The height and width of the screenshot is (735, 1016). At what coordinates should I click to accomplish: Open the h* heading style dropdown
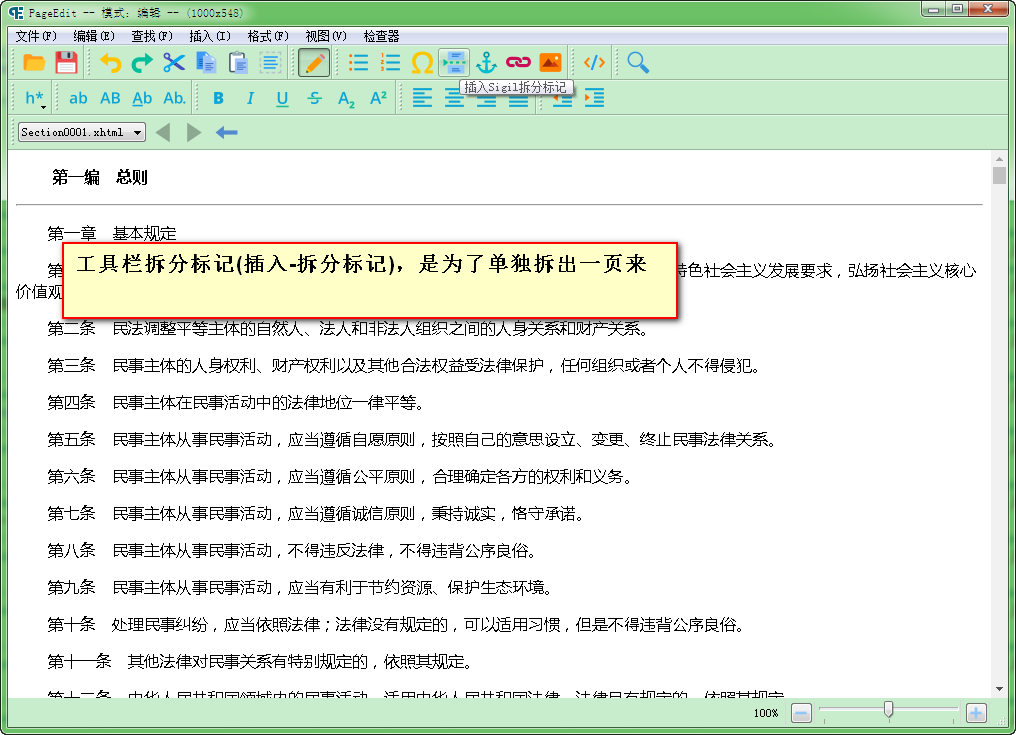(x=34, y=99)
